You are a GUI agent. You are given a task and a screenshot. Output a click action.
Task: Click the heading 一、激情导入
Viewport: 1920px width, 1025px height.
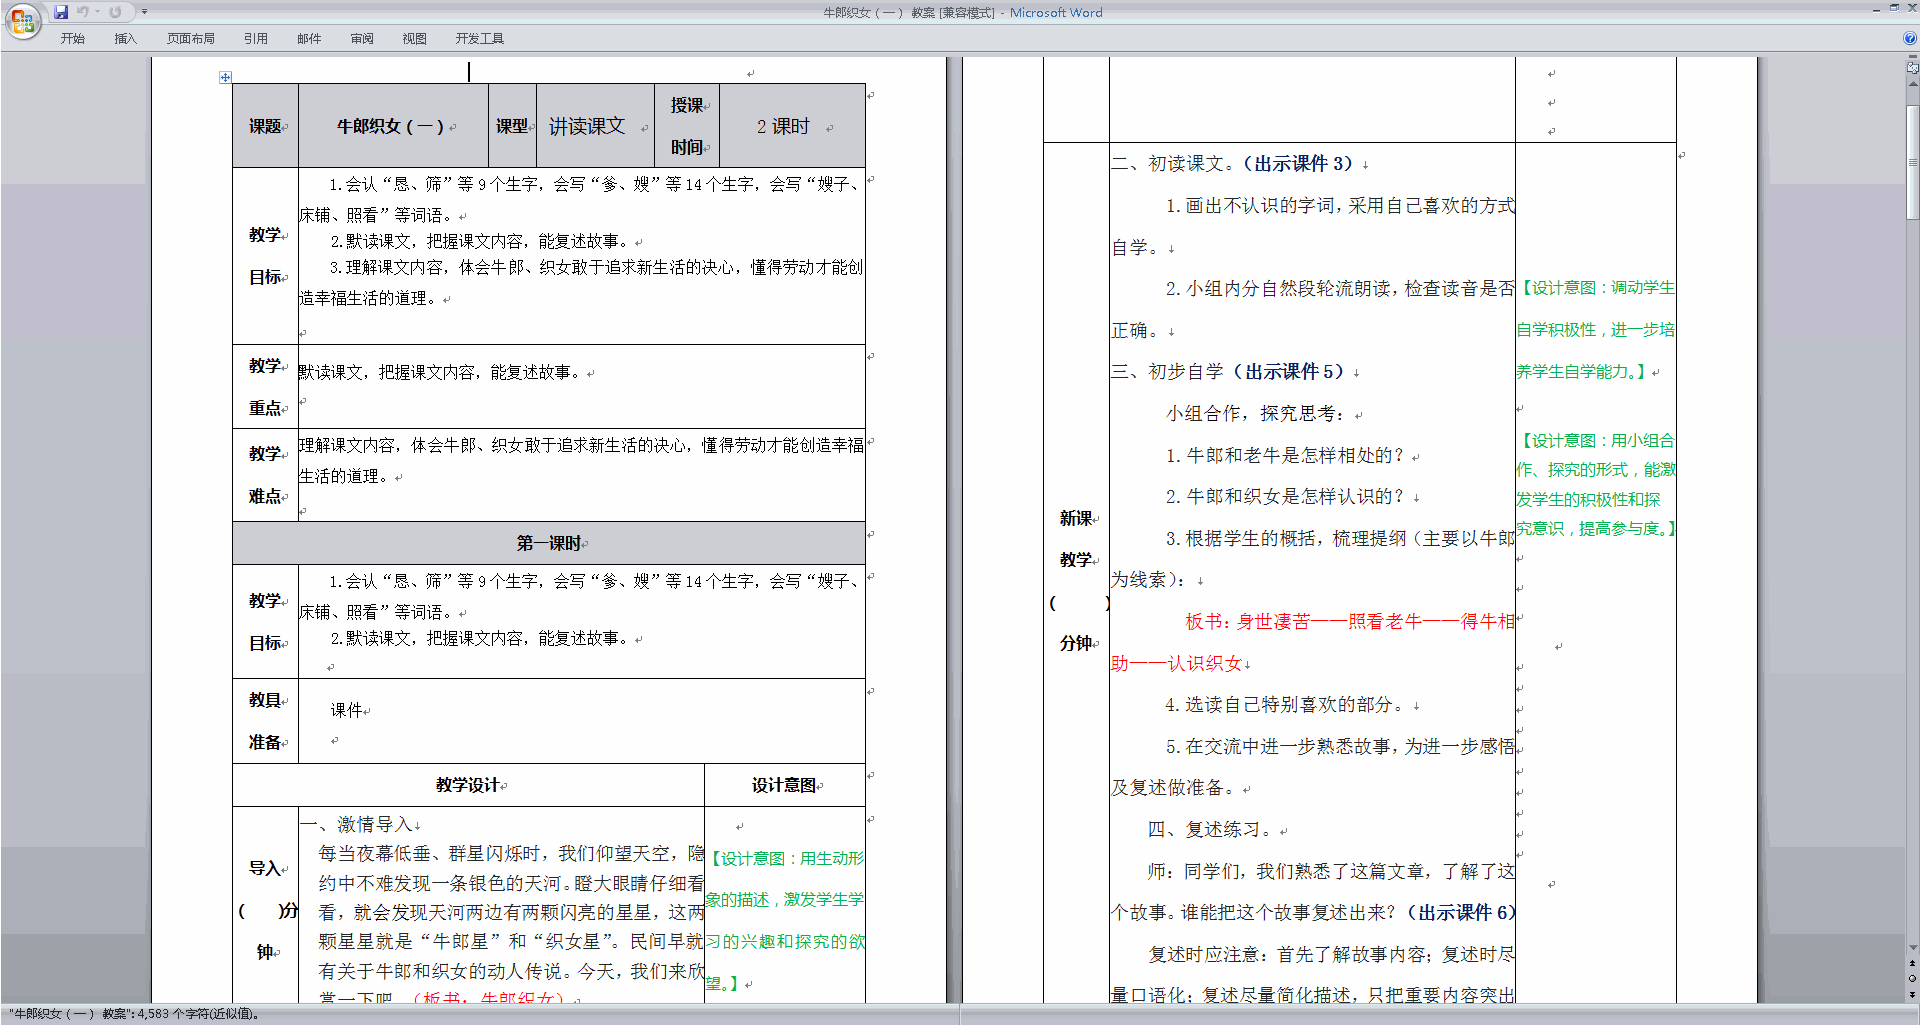[358, 824]
